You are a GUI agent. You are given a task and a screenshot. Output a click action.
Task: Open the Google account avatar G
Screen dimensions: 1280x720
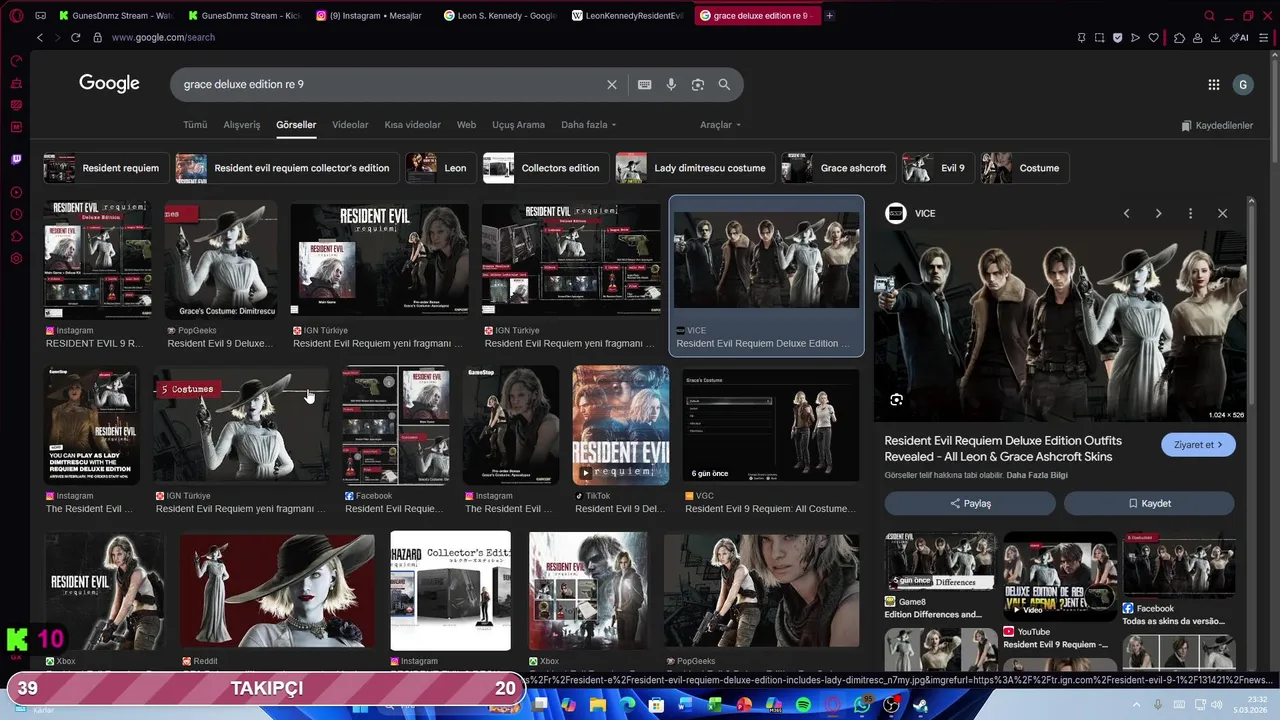click(1243, 85)
